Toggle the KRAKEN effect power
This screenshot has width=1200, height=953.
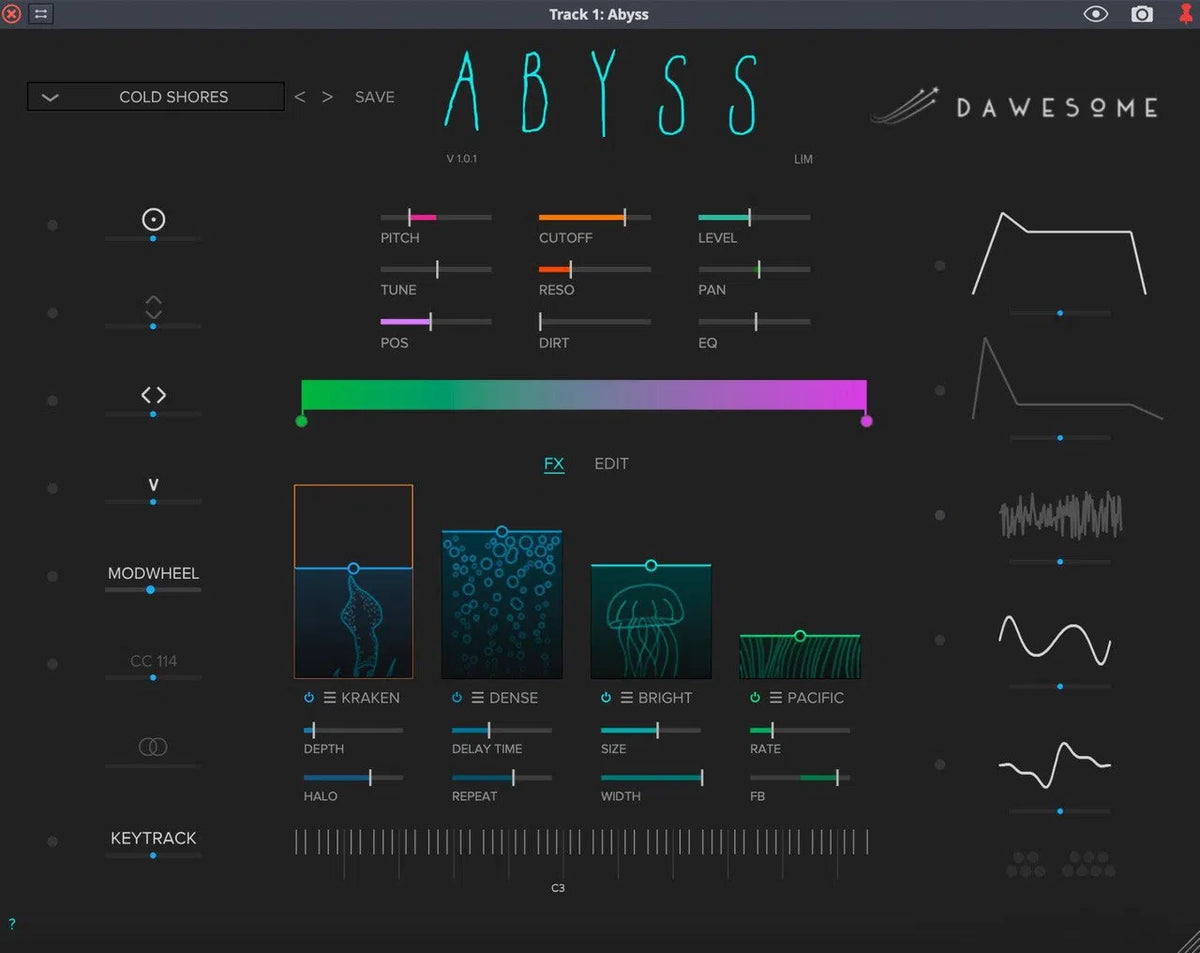[x=309, y=698]
